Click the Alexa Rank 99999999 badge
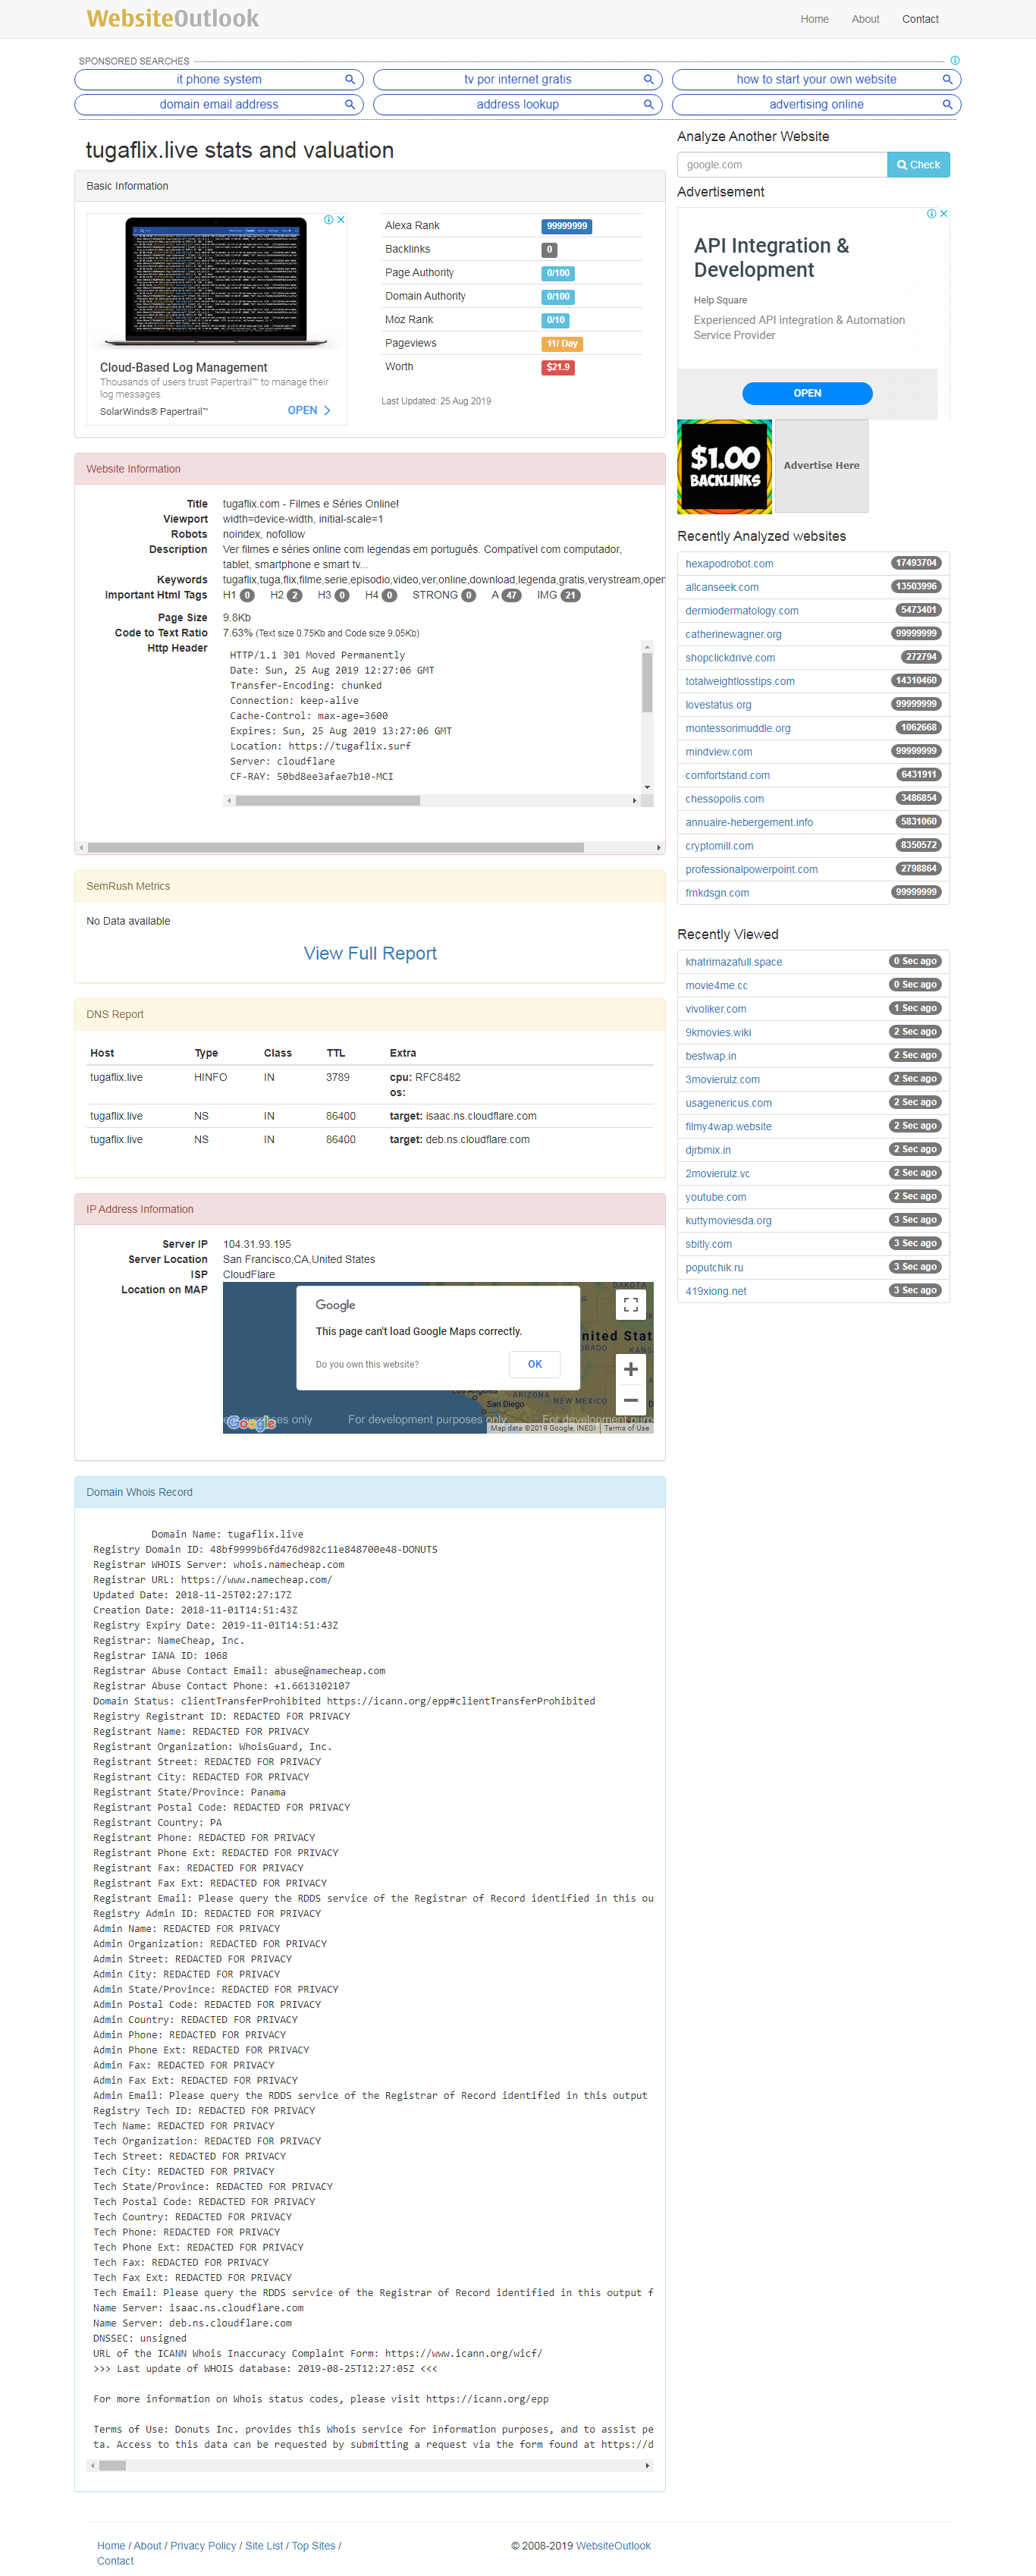Screen dimensions: 1036x2576 coord(567,226)
